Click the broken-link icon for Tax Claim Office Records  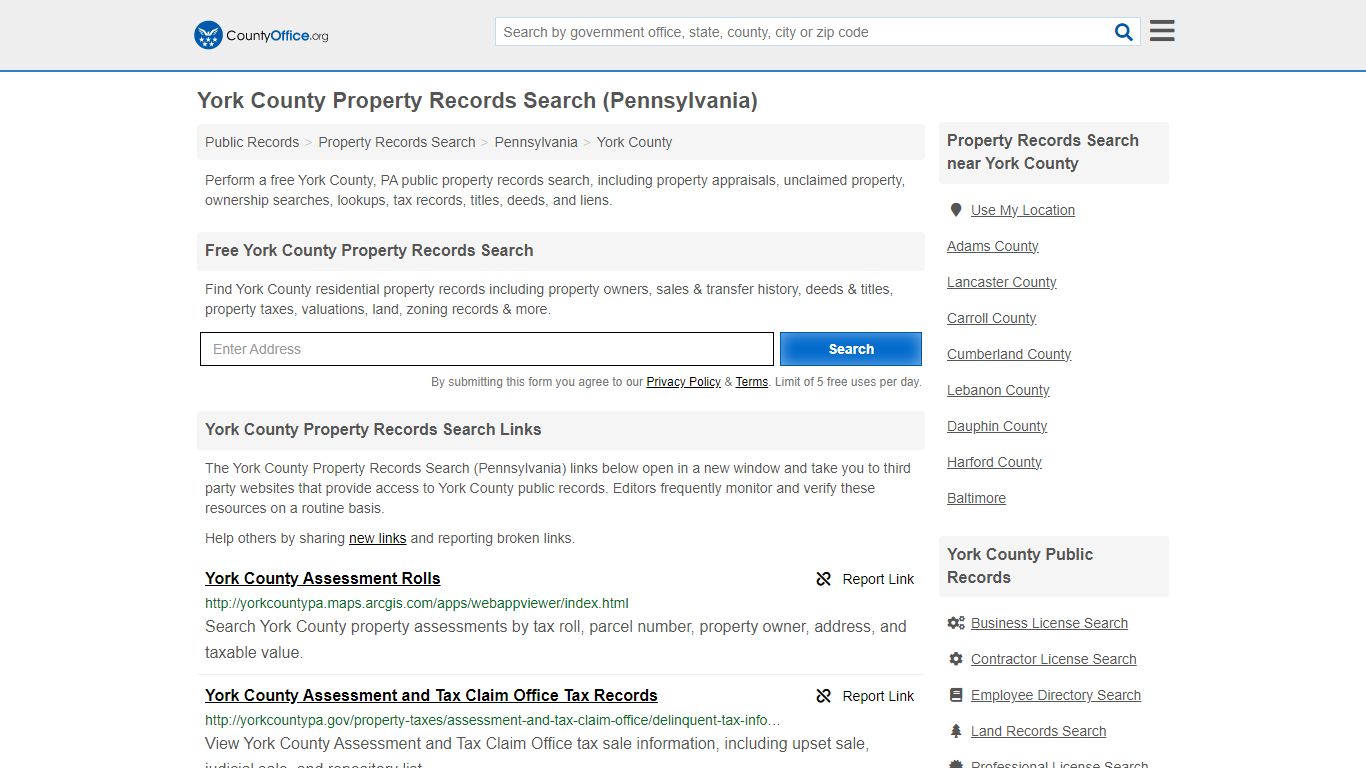tap(824, 696)
